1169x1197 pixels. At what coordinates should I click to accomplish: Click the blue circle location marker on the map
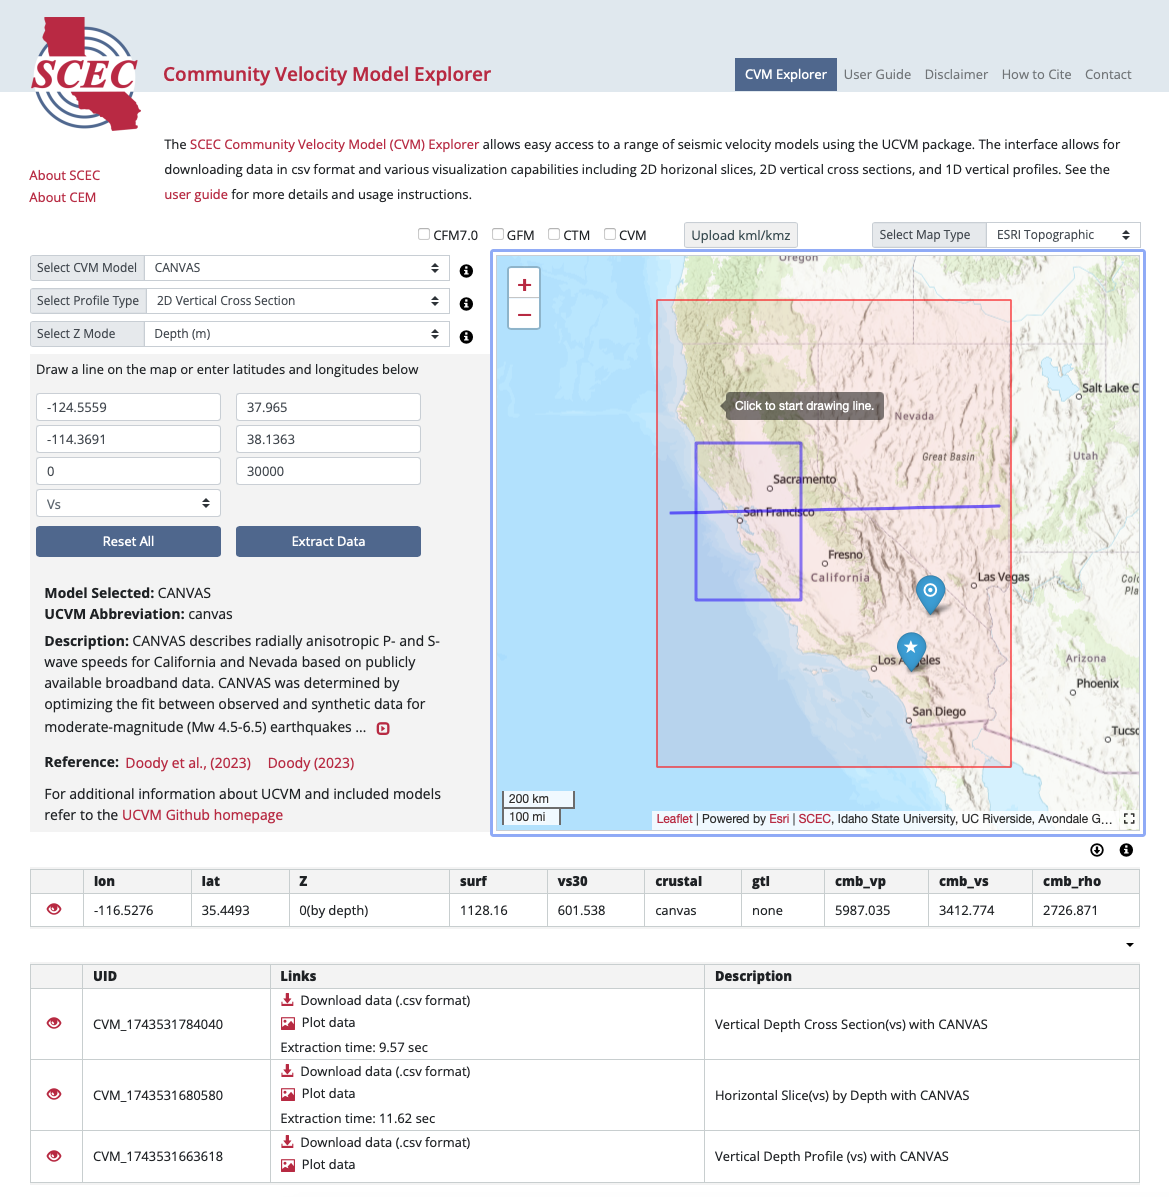point(930,593)
